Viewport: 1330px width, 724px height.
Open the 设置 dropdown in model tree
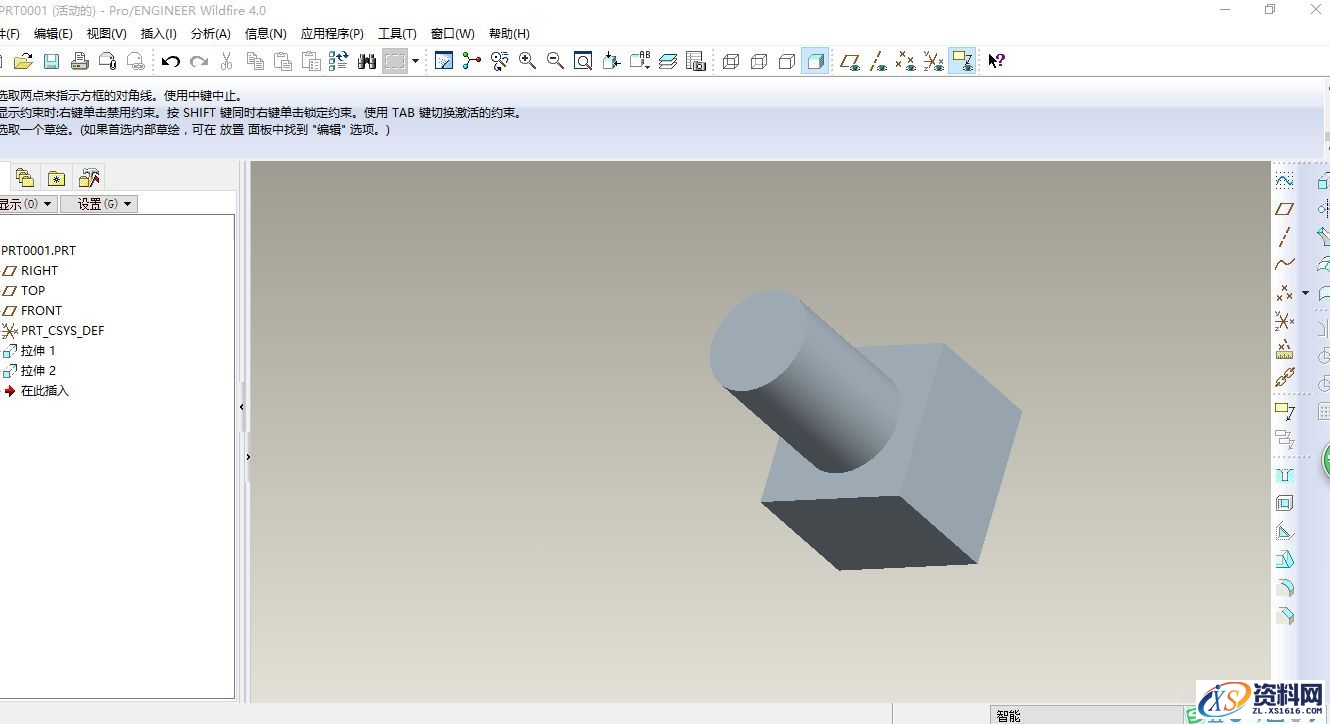[x=98, y=204]
